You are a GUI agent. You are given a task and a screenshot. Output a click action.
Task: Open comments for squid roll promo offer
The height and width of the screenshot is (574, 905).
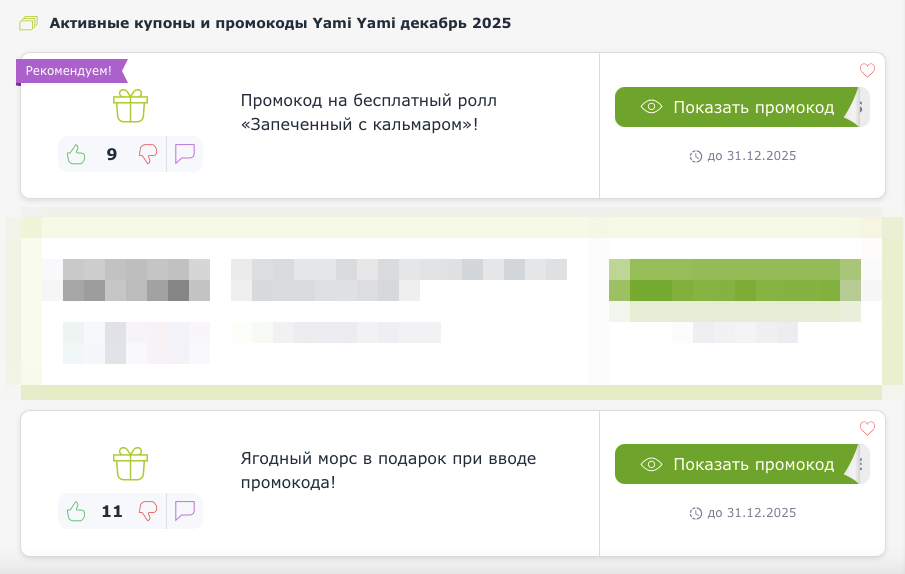[185, 154]
